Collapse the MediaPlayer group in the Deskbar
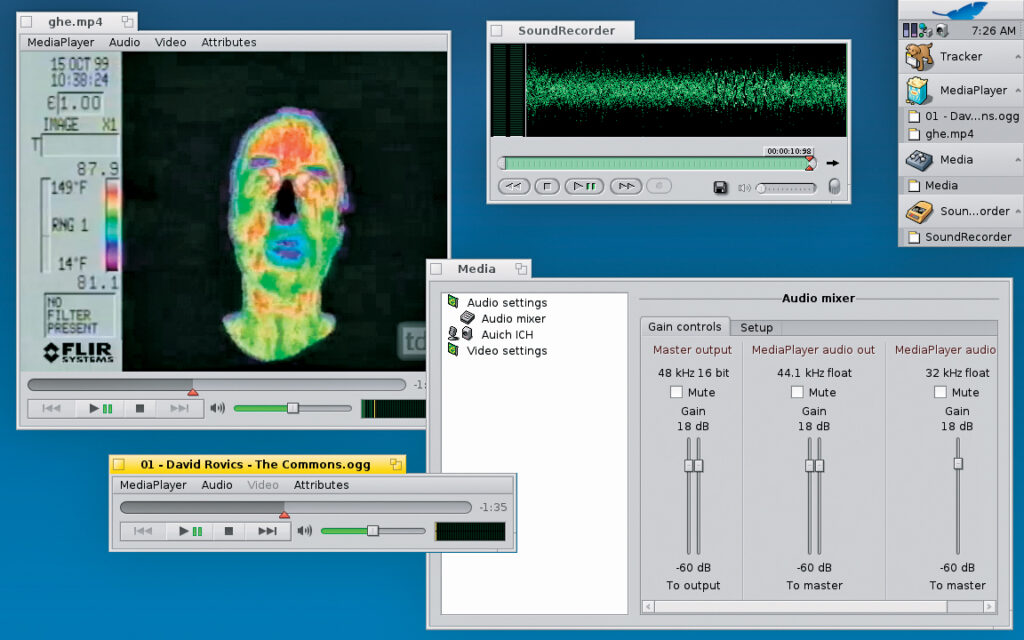 click(x=1016, y=90)
